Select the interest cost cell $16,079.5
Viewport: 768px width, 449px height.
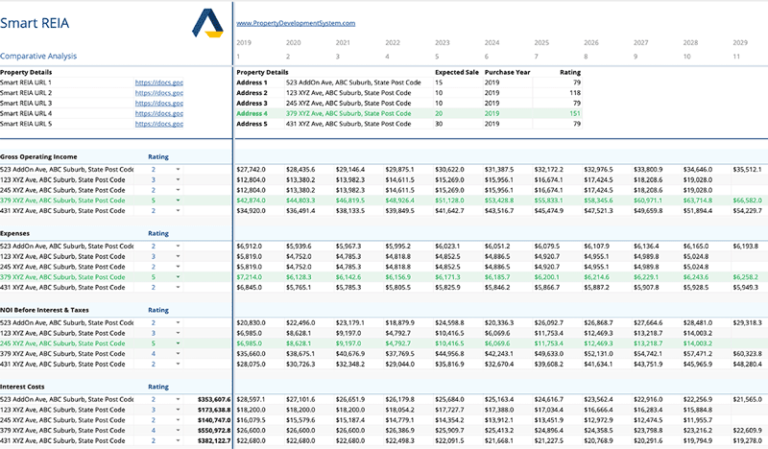tap(251, 420)
